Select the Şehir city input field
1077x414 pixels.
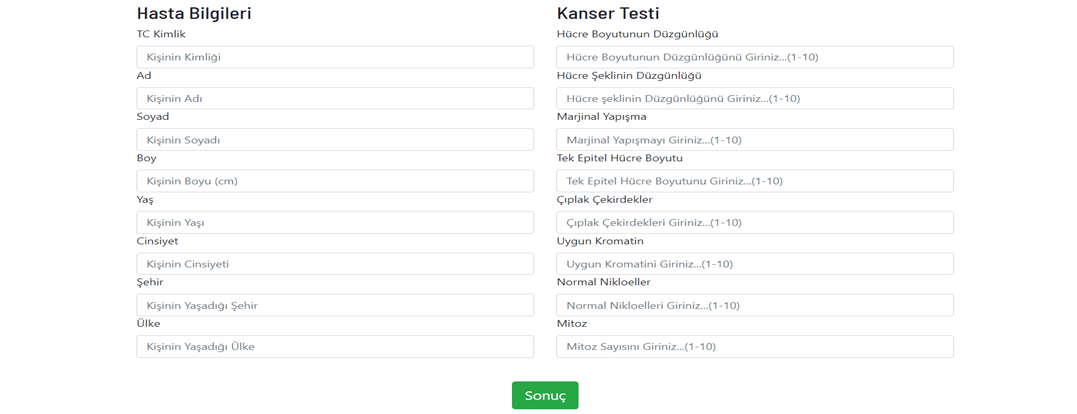pyautogui.click(x=334, y=305)
